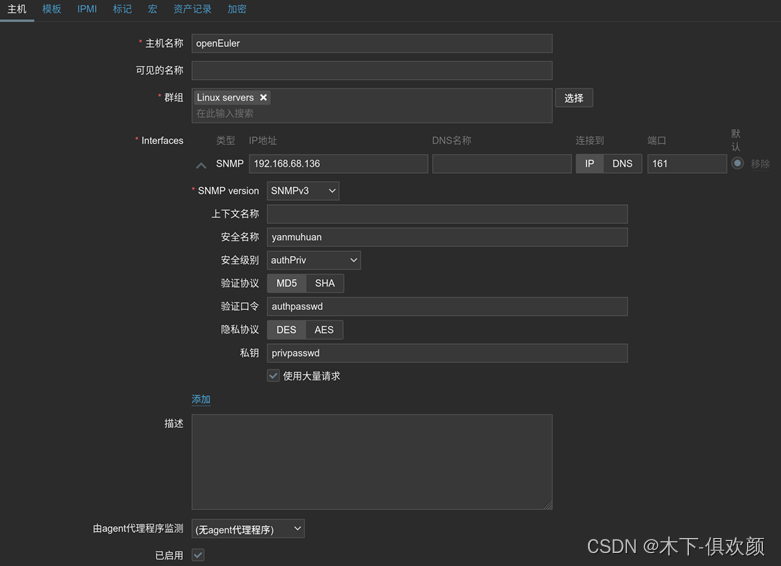Edit the 验证口令 field authpasswd
781x566 pixels.
(447, 306)
